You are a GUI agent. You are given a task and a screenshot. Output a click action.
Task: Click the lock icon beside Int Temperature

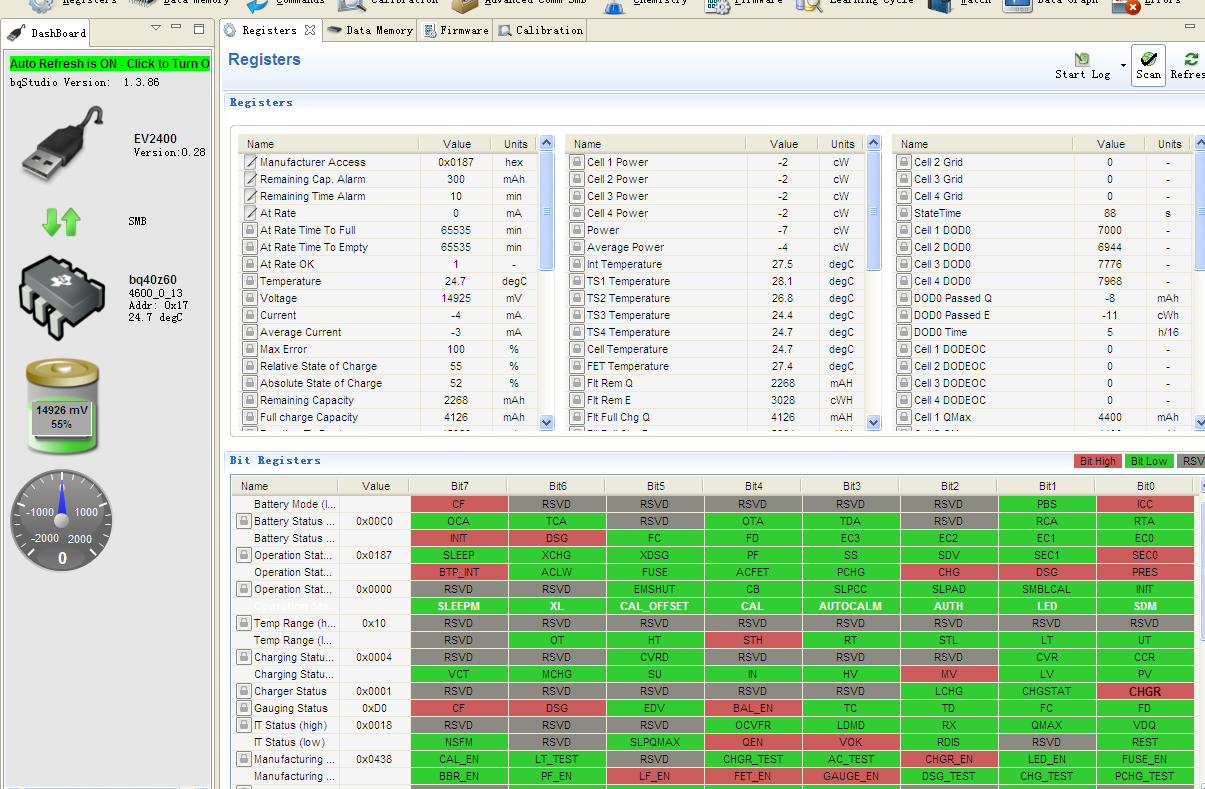tap(577, 264)
